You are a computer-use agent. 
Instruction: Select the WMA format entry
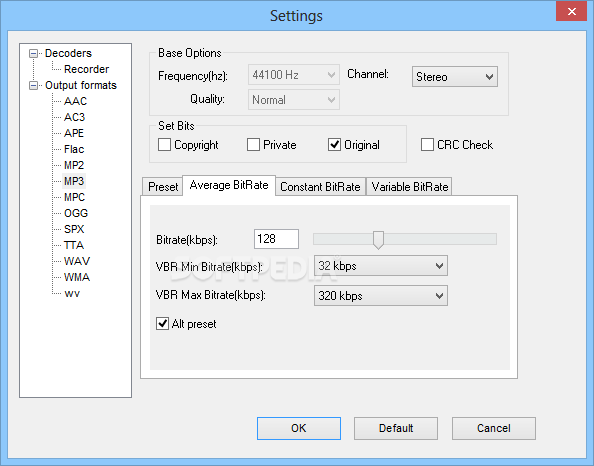click(x=77, y=277)
